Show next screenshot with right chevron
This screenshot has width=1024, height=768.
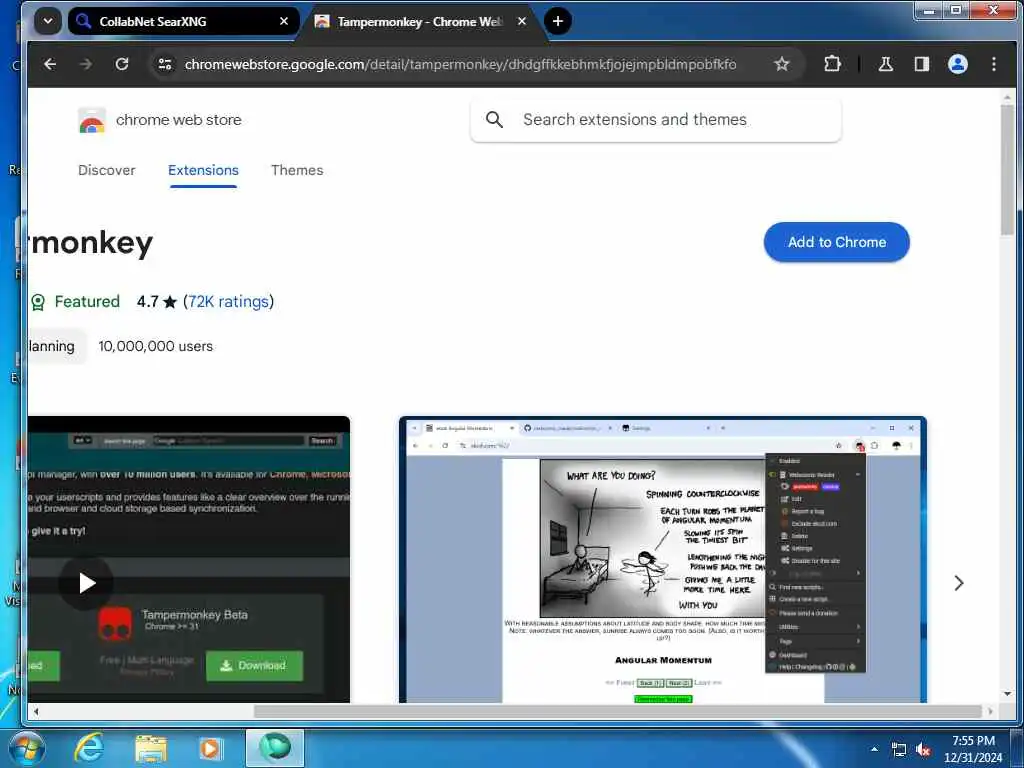pos(958,583)
